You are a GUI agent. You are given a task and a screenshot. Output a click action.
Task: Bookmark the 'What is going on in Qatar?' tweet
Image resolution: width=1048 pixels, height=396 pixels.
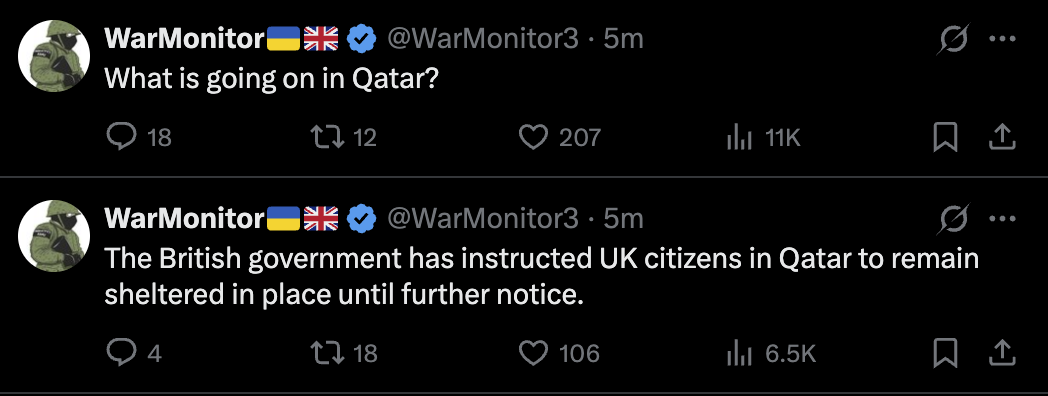[945, 137]
